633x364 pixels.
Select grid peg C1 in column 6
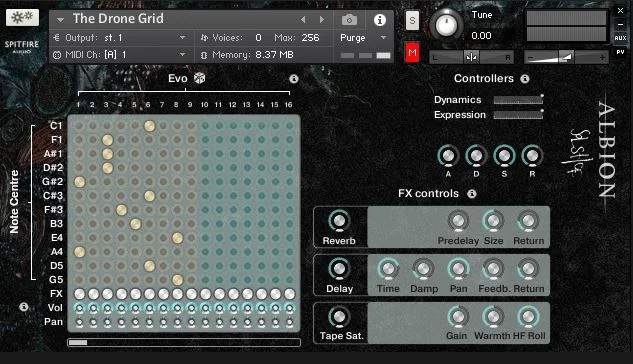(x=149, y=126)
